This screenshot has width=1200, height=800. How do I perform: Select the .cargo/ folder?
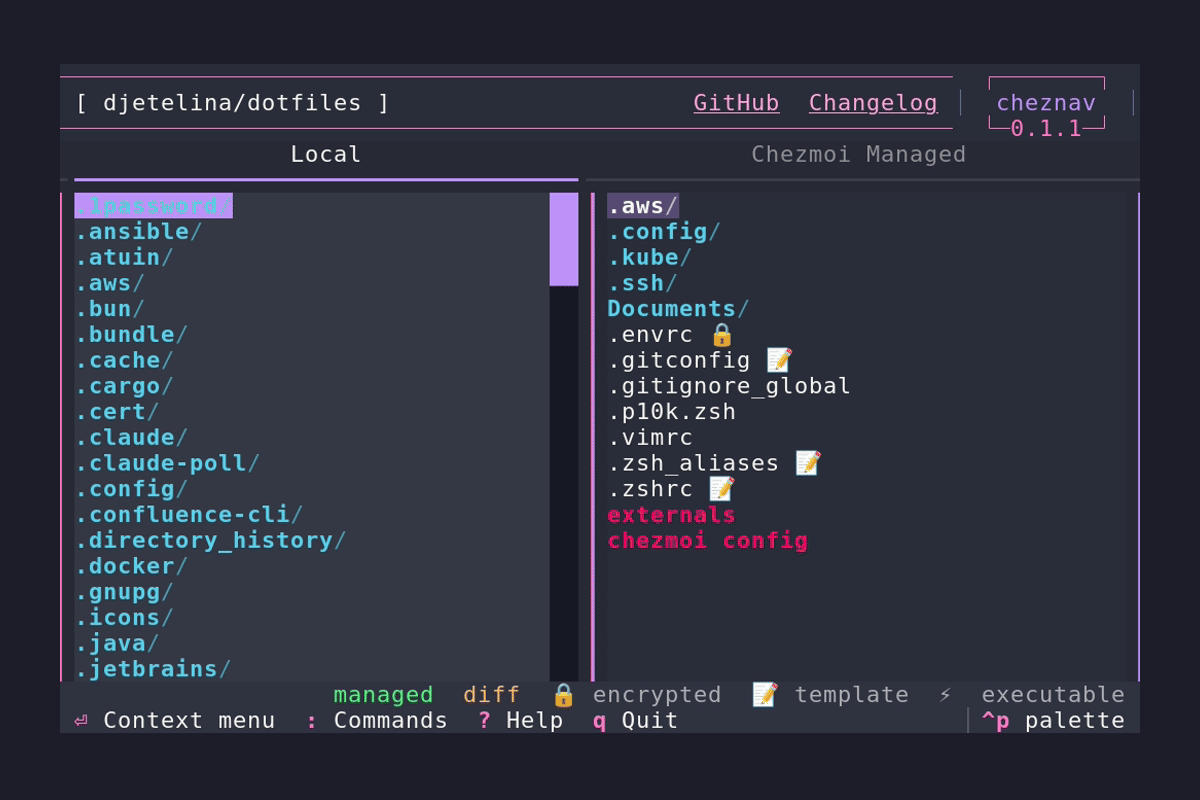[x=125, y=387]
